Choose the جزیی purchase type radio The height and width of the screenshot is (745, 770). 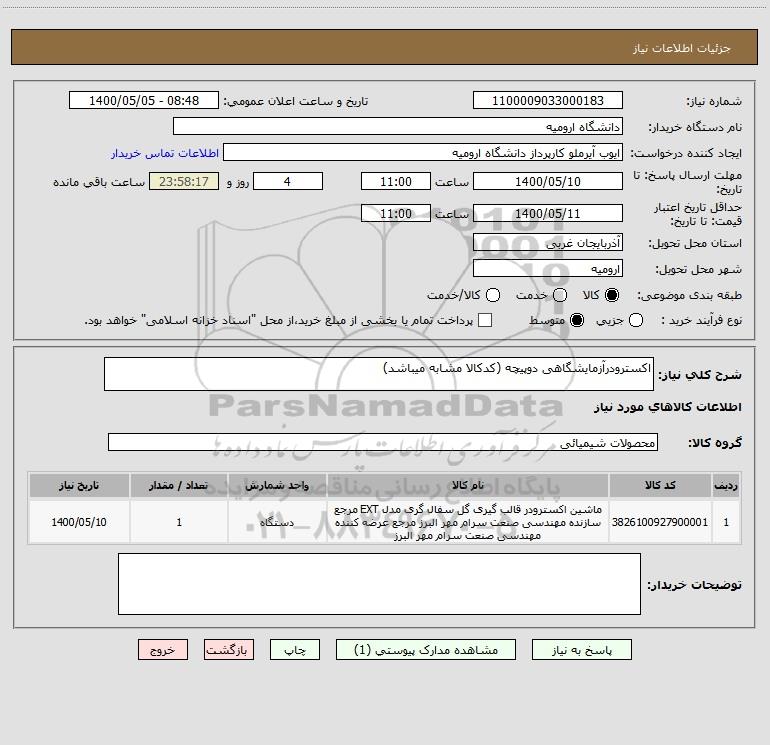point(636,320)
